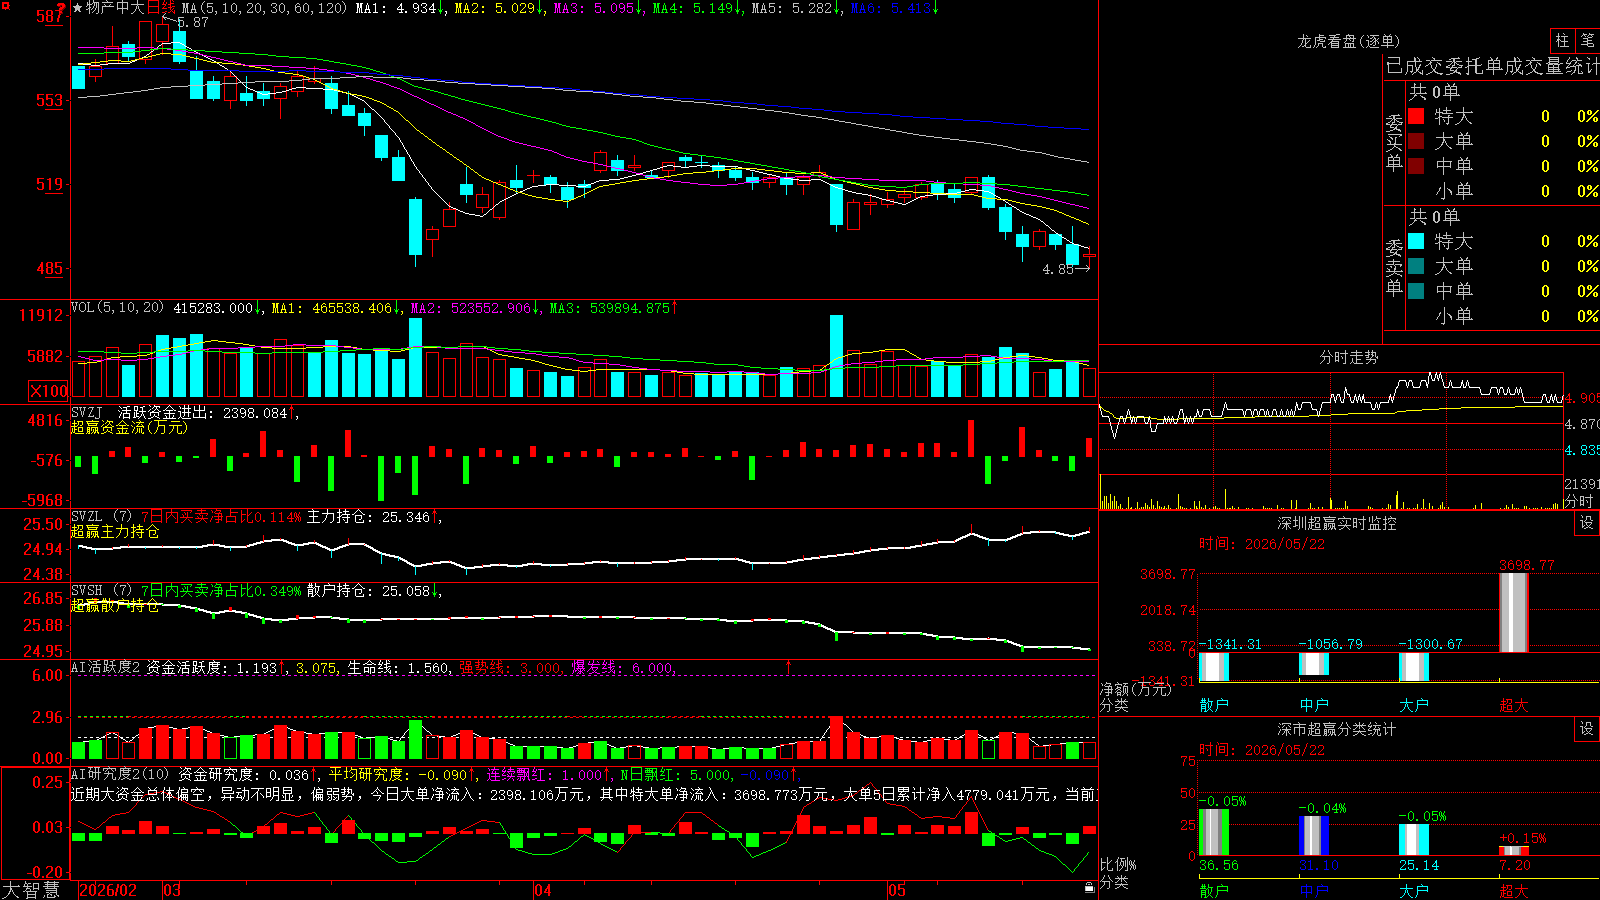Click the cyan 大户 bar in 深市超赢分类统计
The image size is (1600, 900).
[x=1414, y=840]
